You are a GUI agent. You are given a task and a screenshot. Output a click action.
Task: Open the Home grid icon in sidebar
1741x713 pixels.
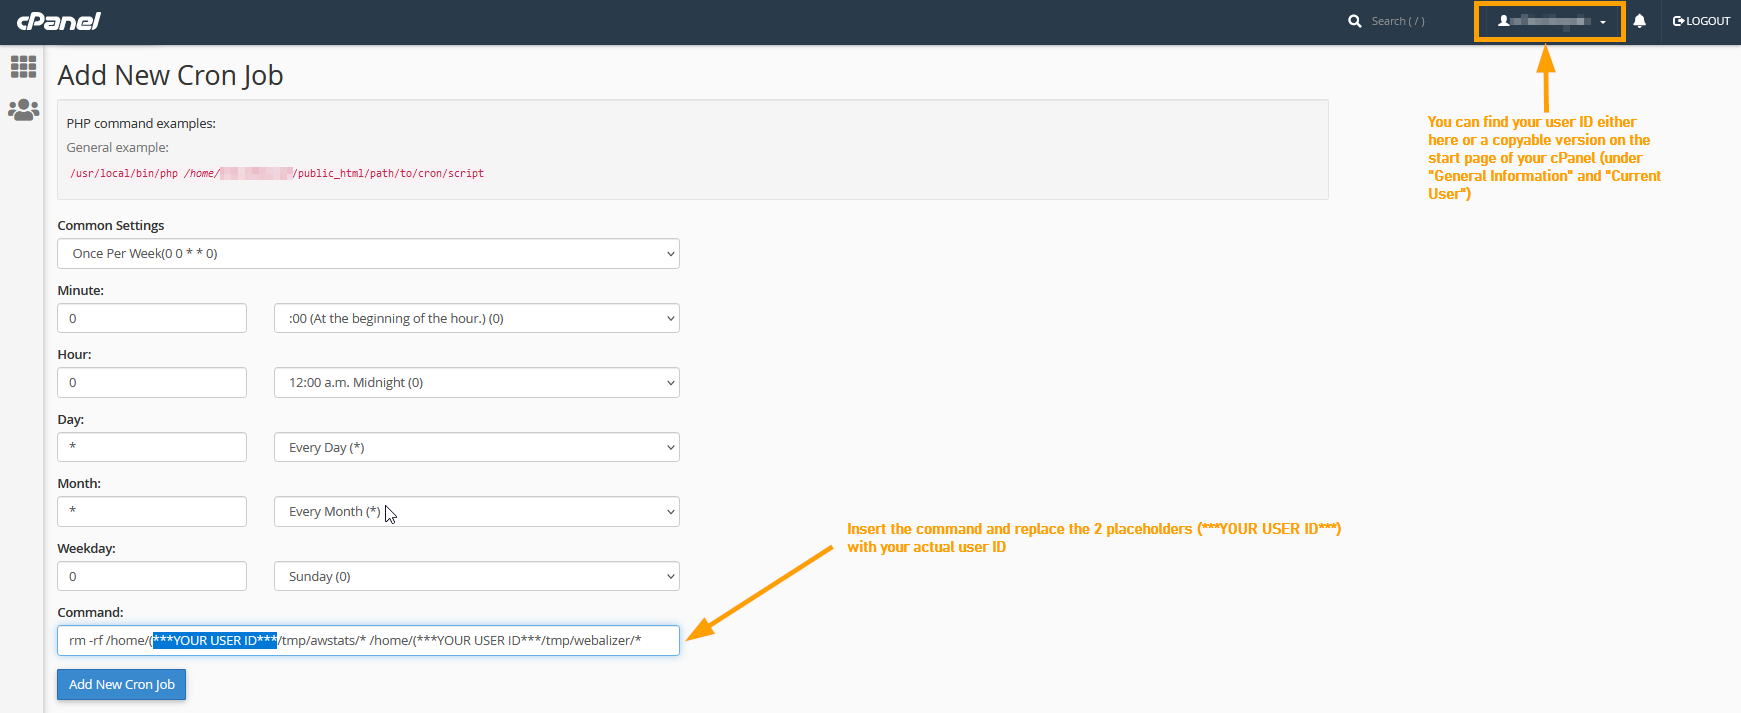pos(23,67)
